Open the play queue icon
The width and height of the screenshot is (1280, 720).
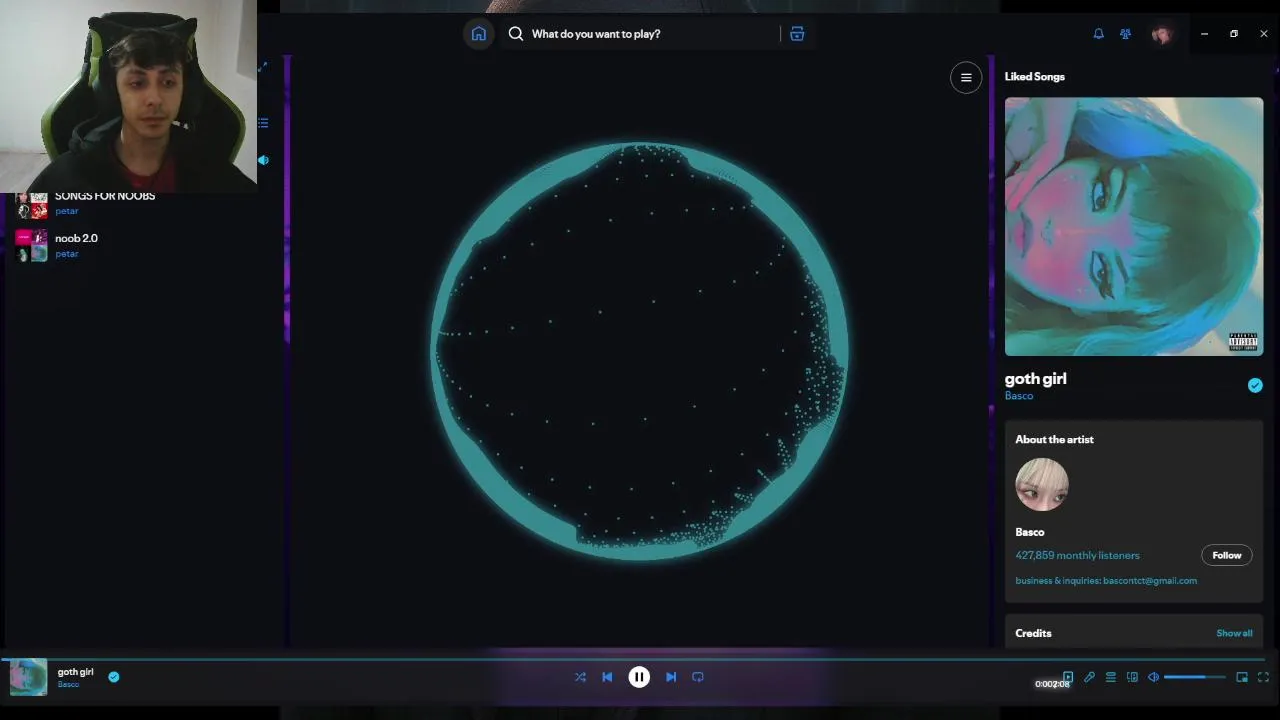click(x=1110, y=677)
